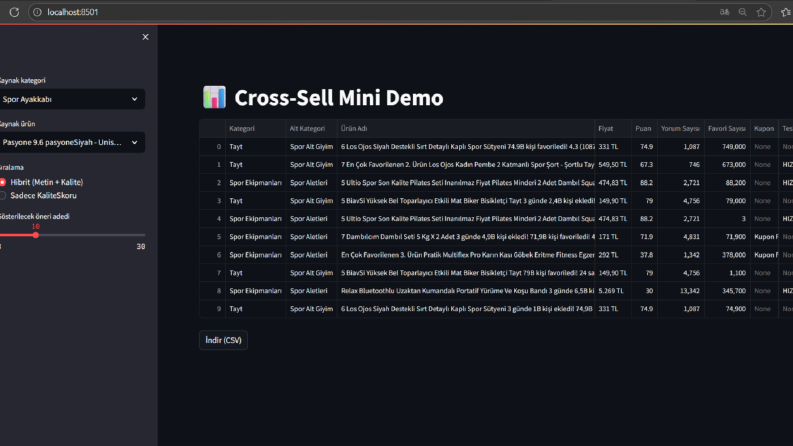The image size is (793, 446).
Task: Select row index 9 cell
Action: point(212,309)
